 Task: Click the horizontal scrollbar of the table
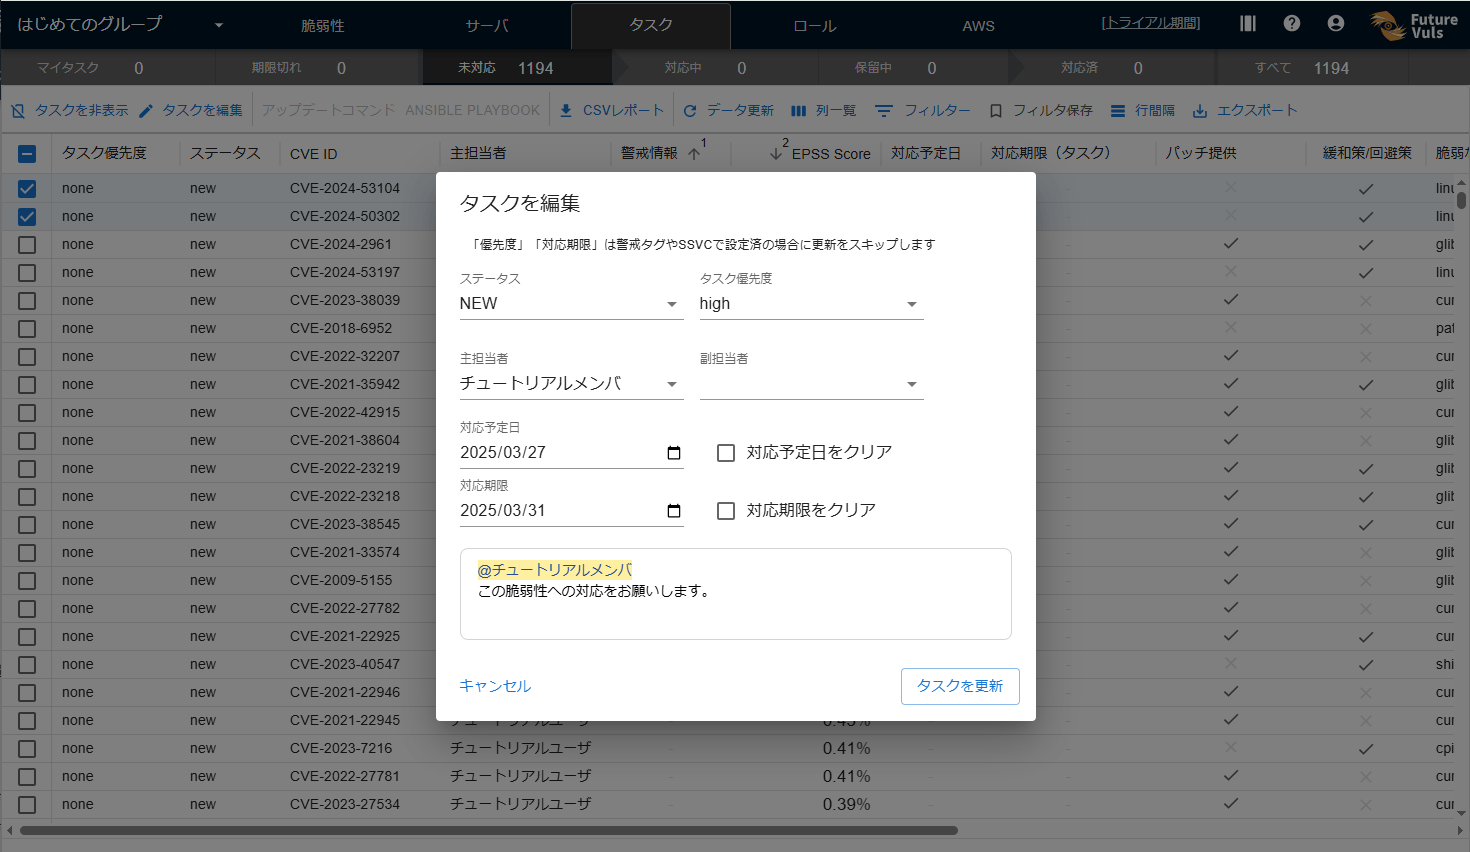click(489, 830)
